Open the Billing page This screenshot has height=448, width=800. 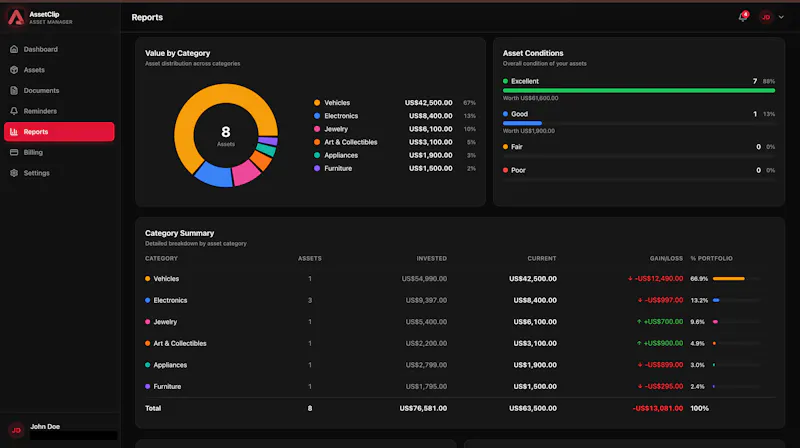[59, 153]
